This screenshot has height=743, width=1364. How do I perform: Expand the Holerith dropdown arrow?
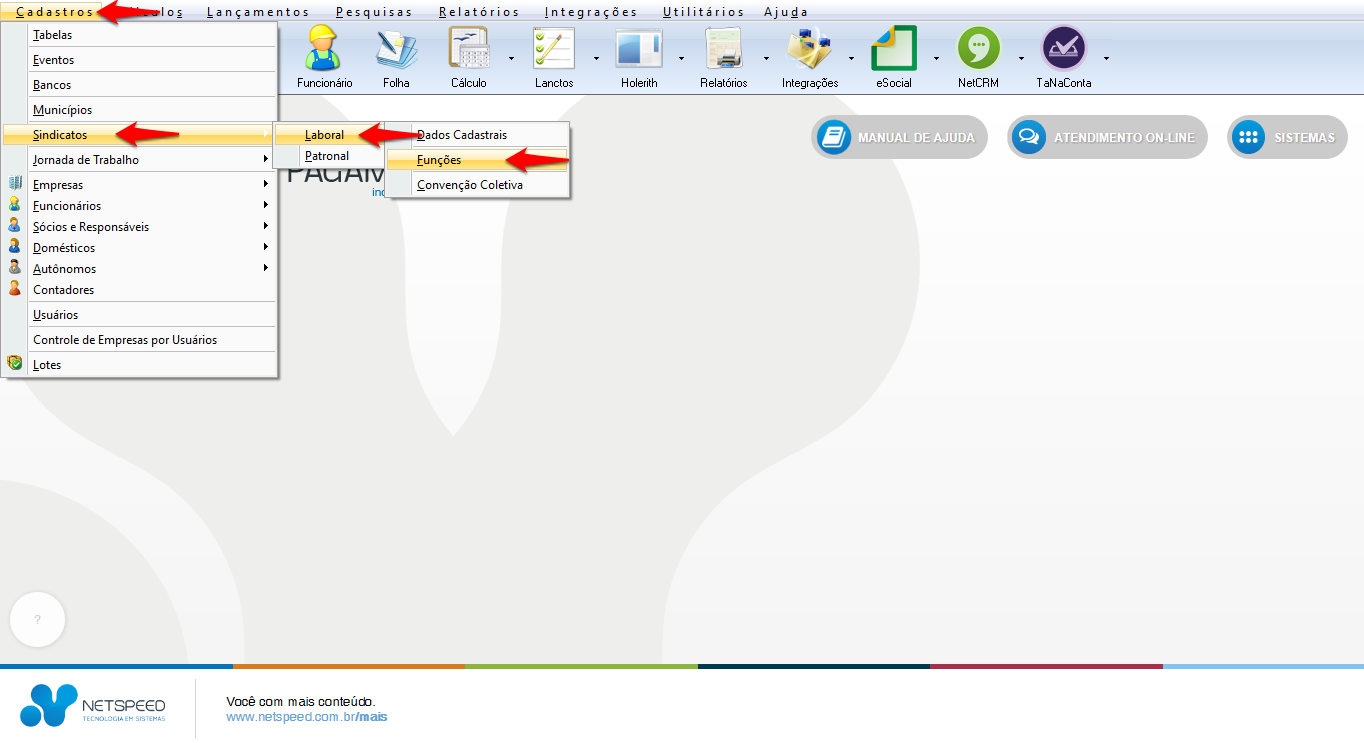point(681,57)
